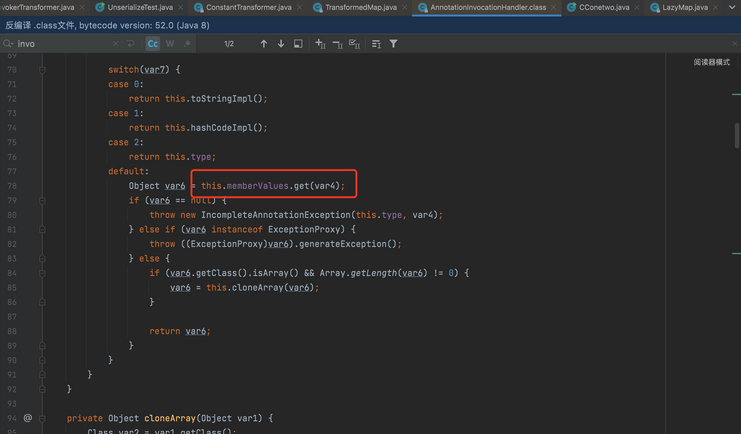Toggle fold end marker at line 89

(x=42, y=346)
